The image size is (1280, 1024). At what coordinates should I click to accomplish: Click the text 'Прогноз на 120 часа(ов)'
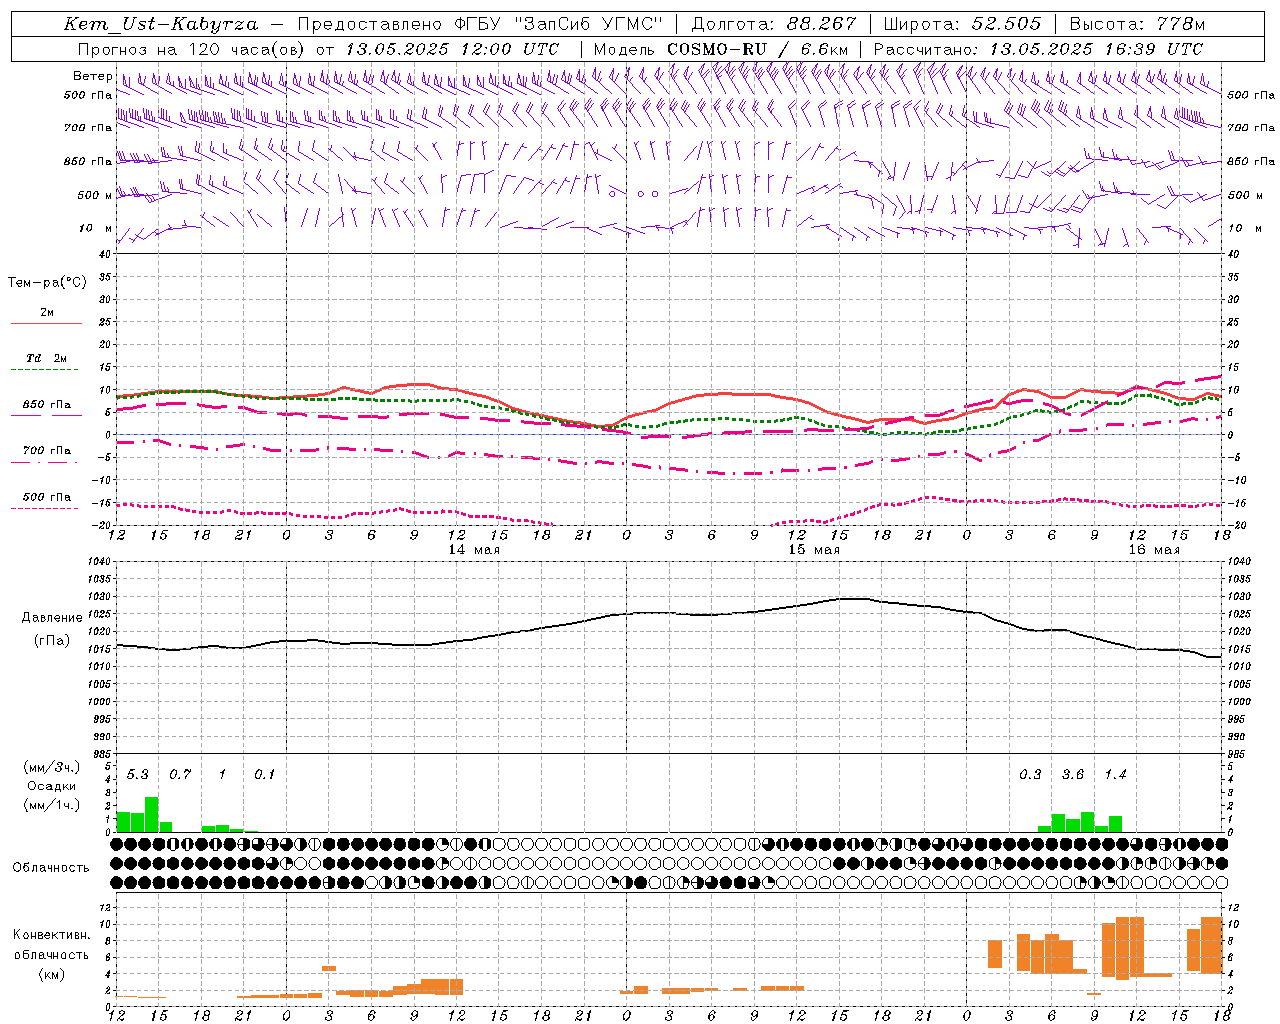coord(193,49)
